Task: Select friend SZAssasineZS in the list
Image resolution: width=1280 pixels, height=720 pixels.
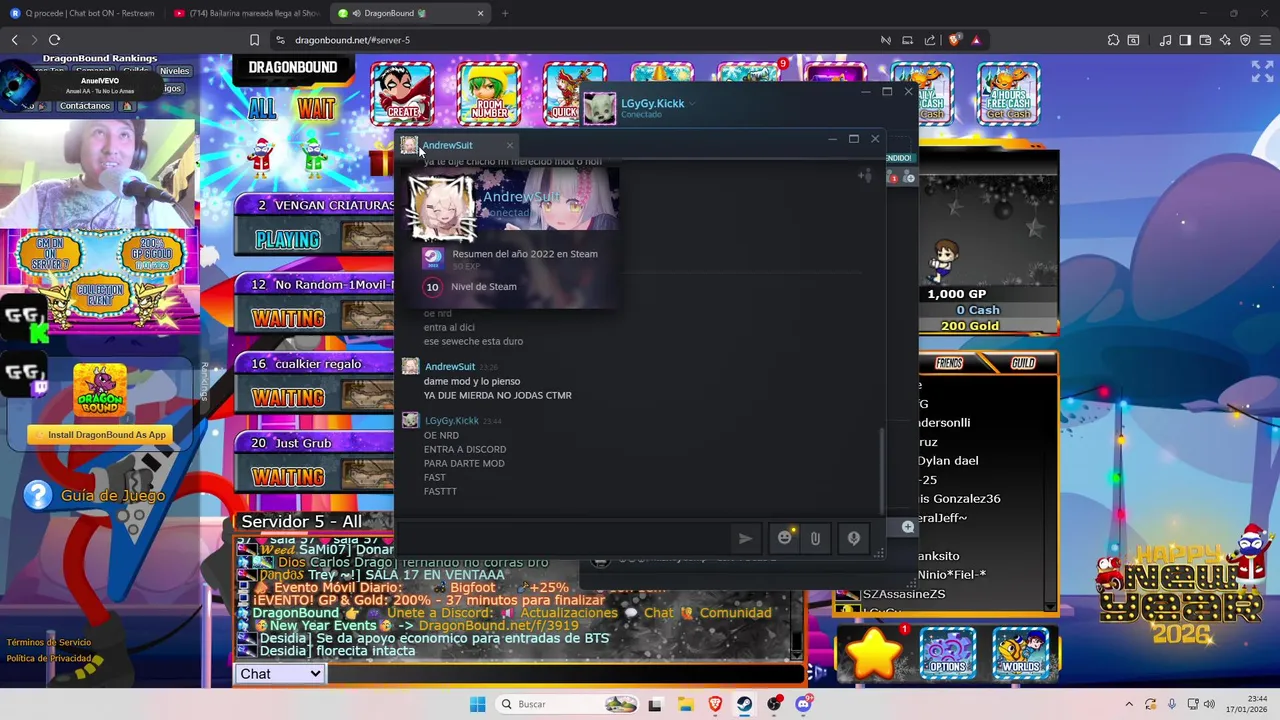Action: coord(904,594)
